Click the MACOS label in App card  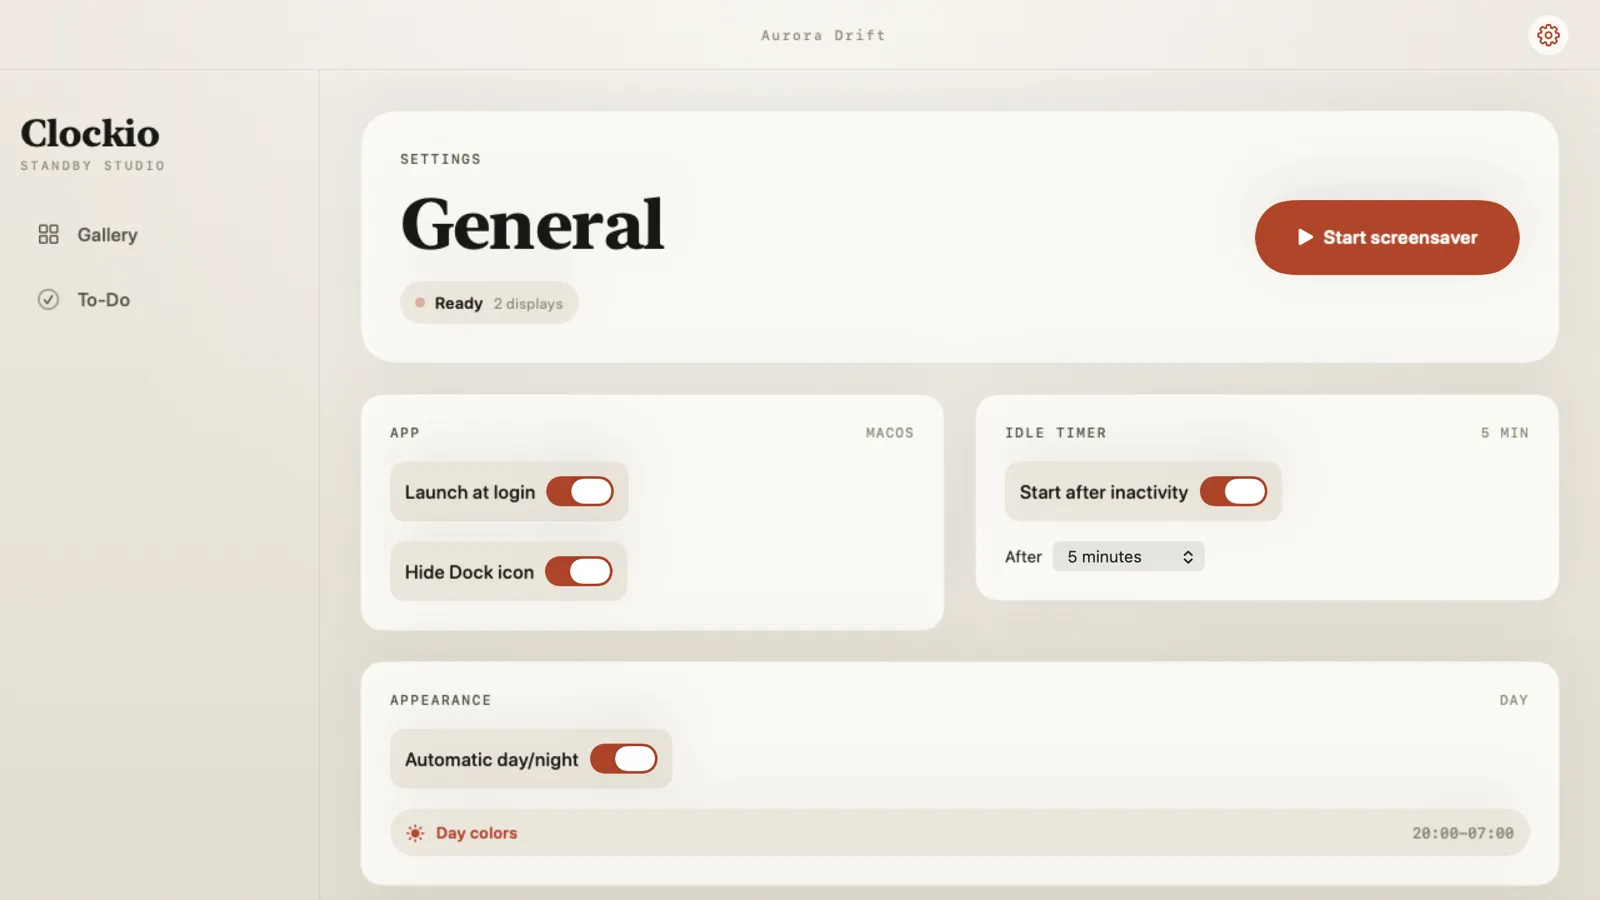point(890,433)
